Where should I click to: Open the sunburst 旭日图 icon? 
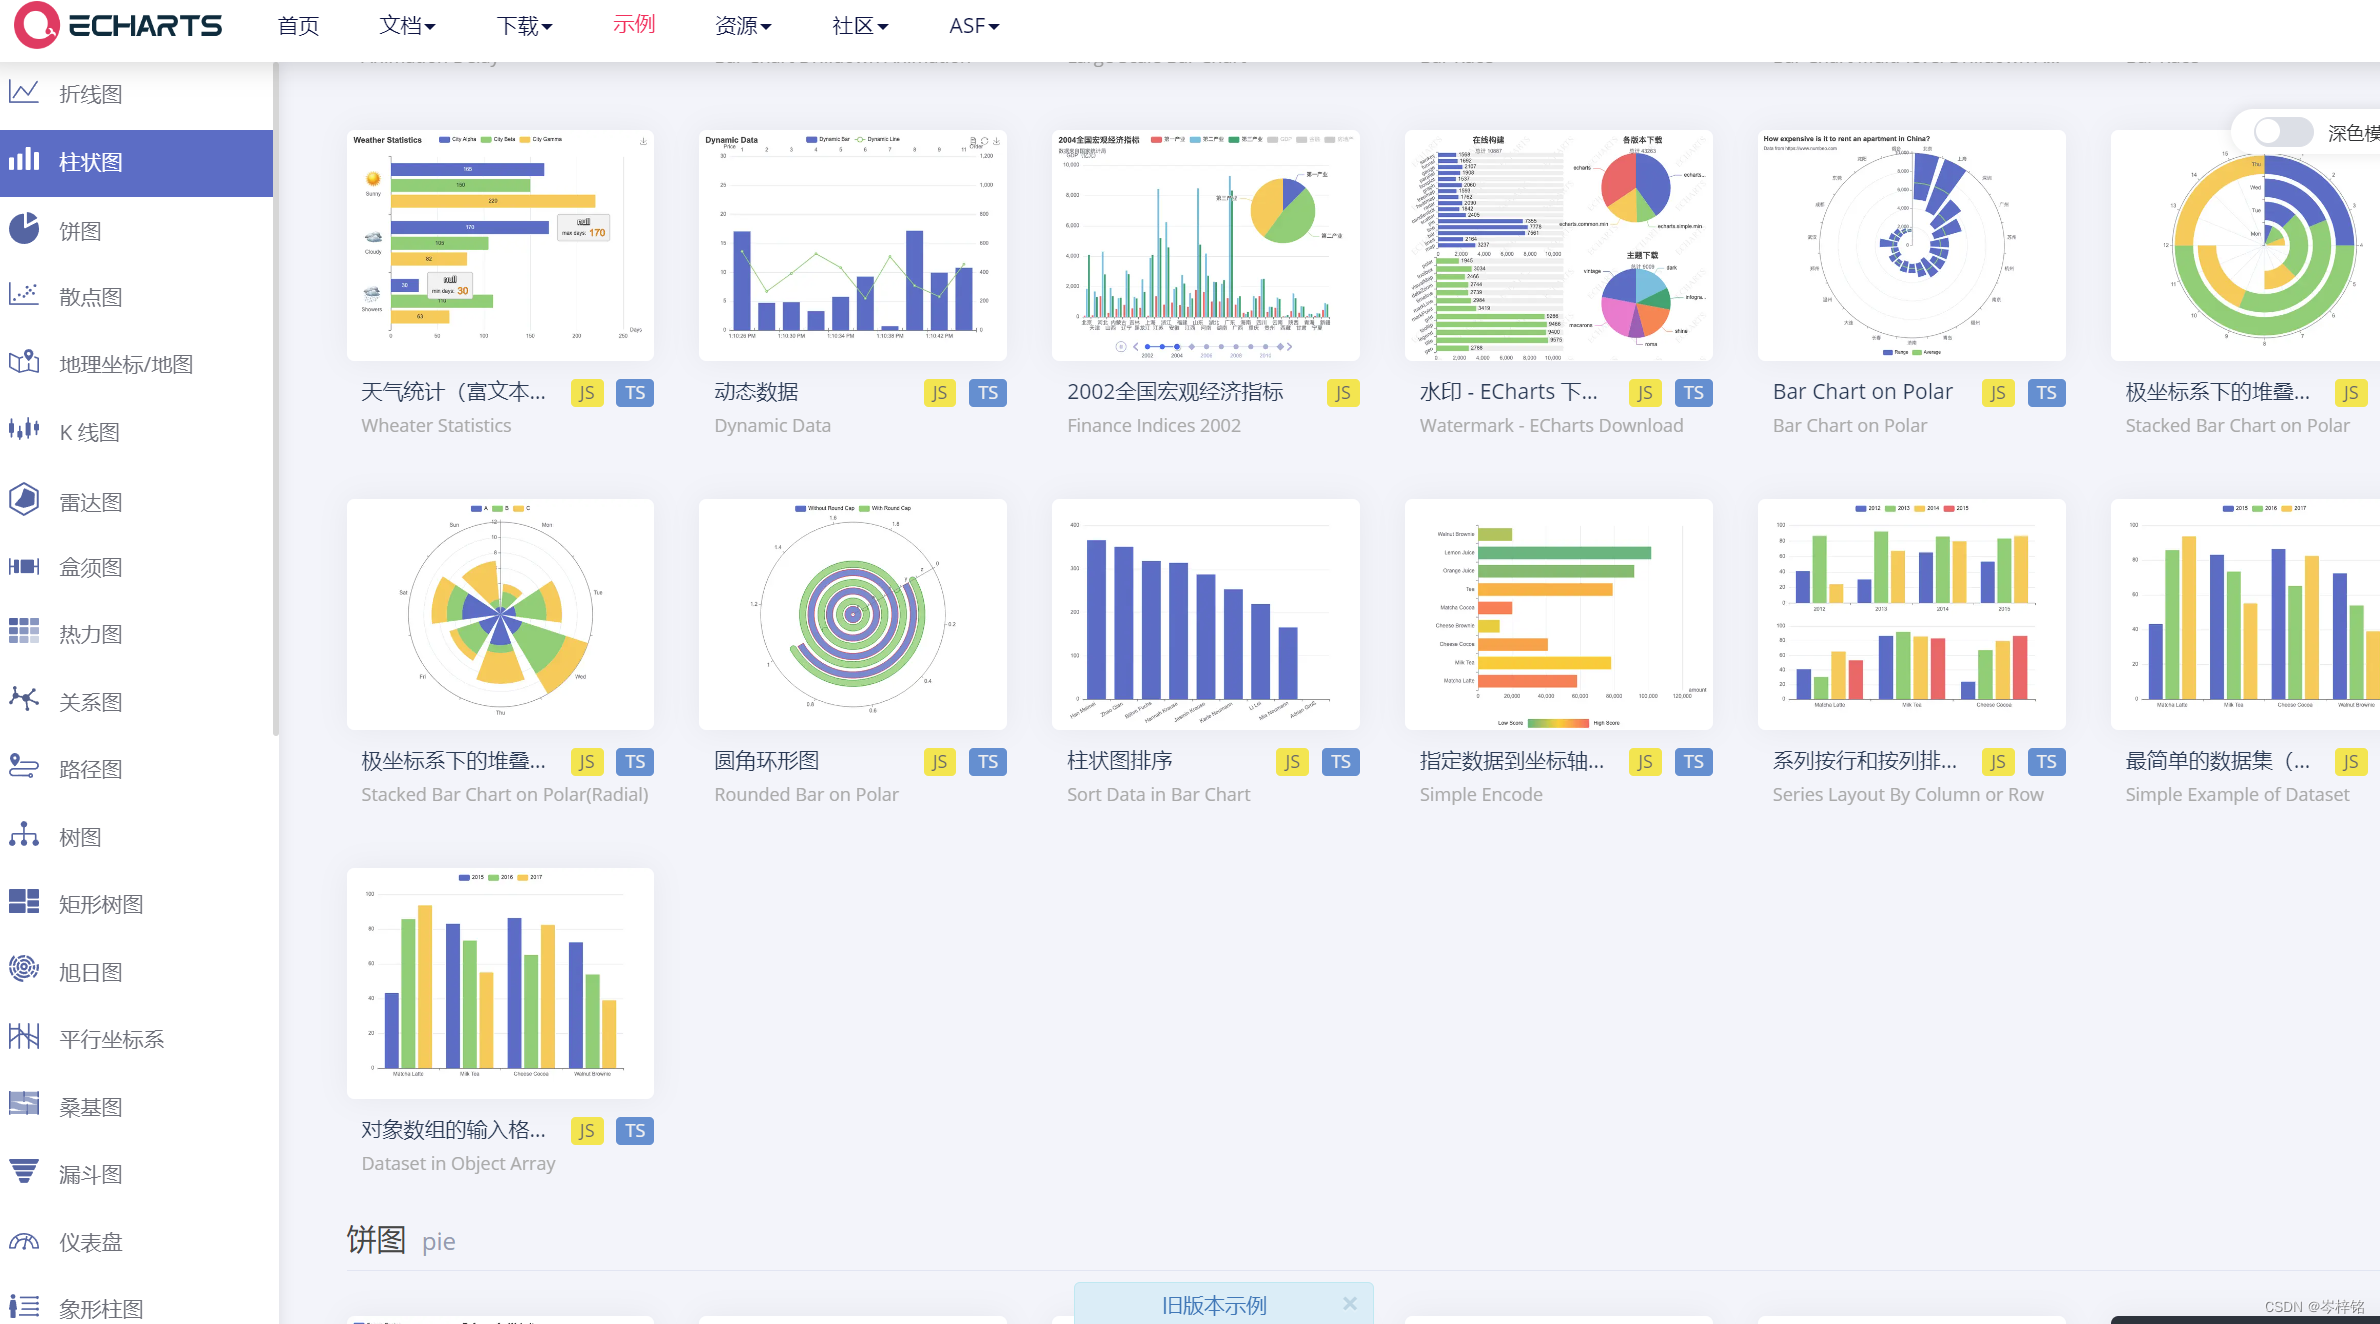pyautogui.click(x=24, y=969)
